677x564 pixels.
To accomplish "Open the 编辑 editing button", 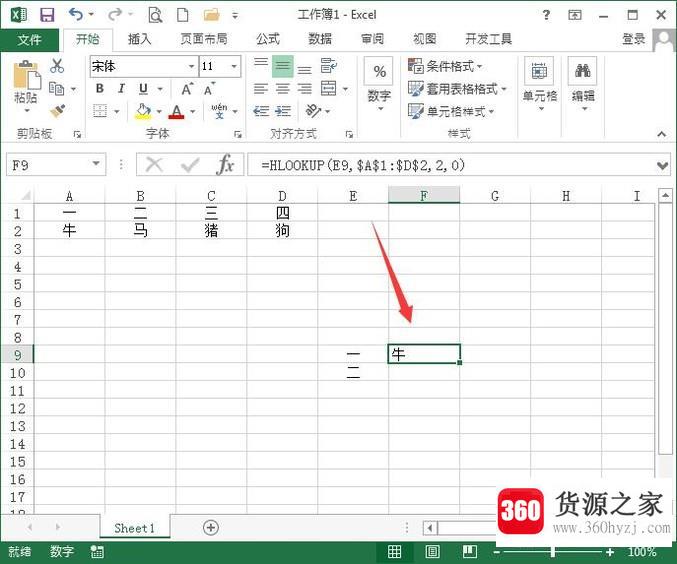I will tap(583, 85).
